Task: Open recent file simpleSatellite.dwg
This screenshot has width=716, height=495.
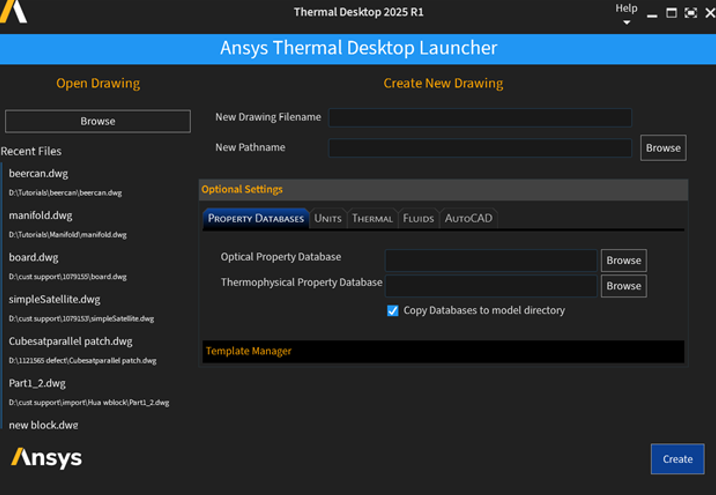Action: (55, 299)
